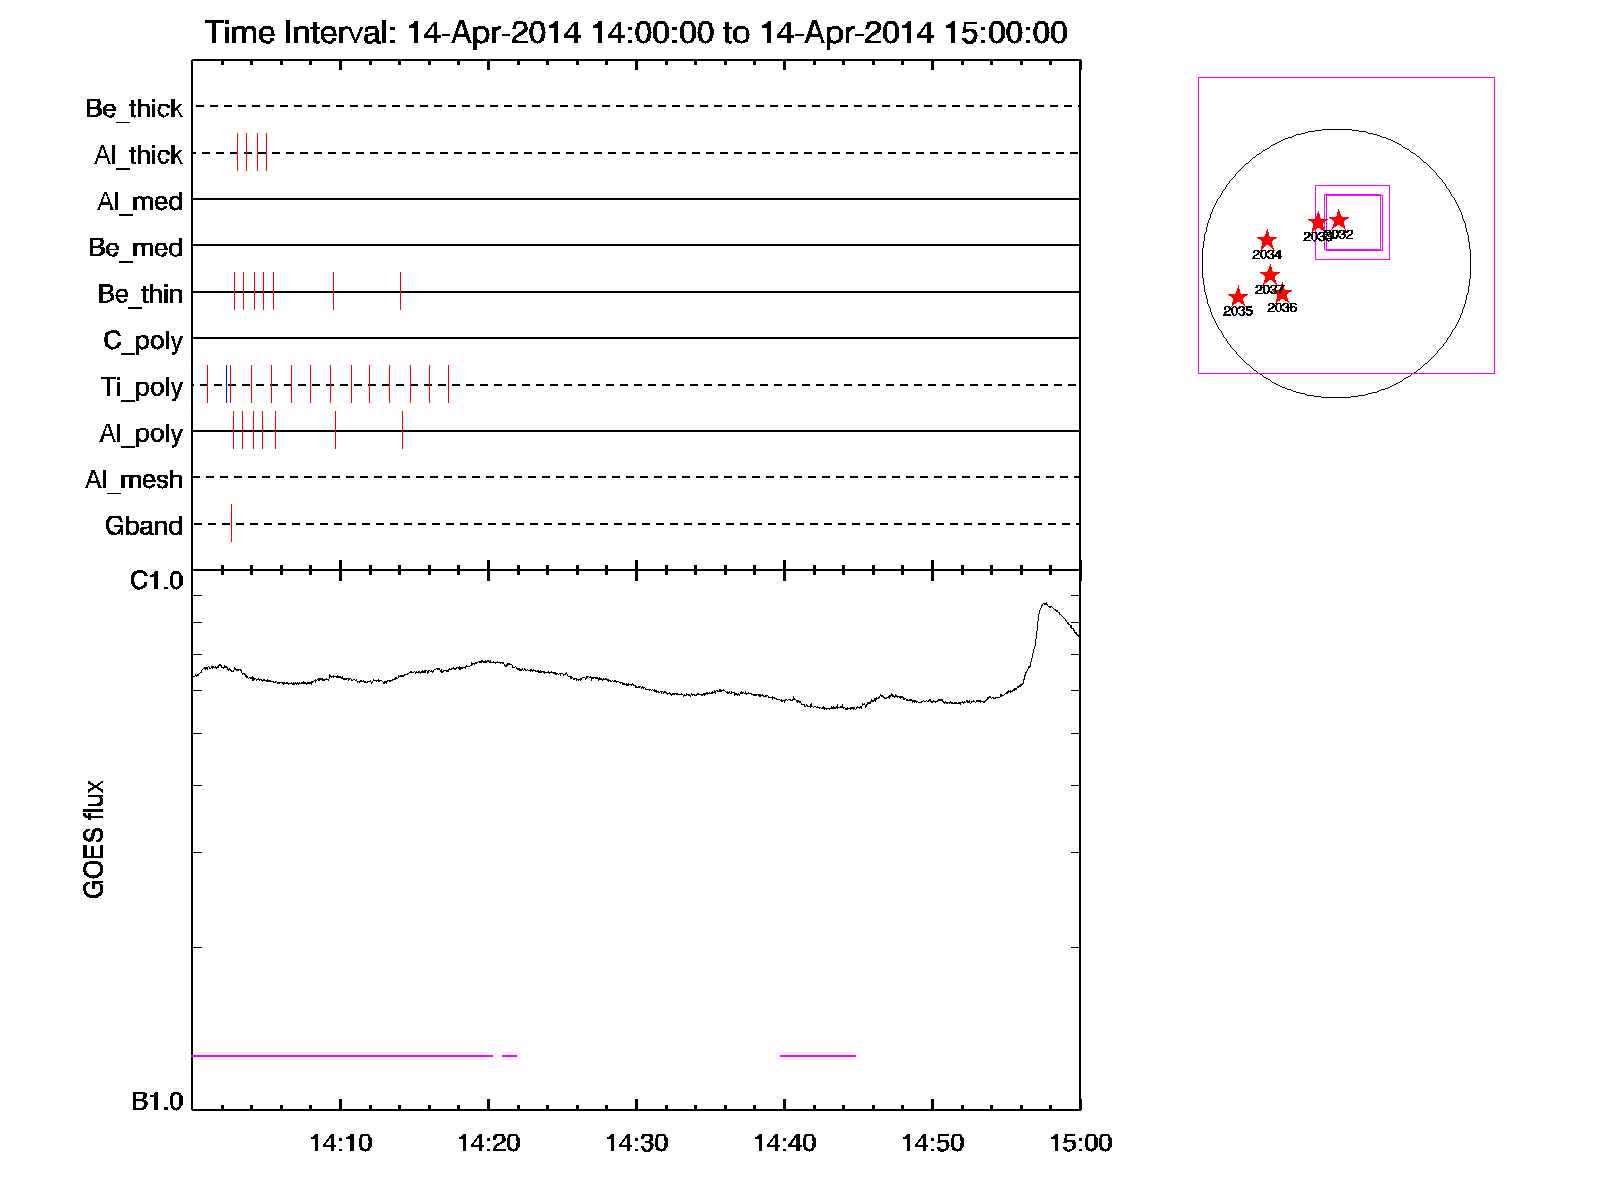Click the red star for region 2034
This screenshot has width=1600, height=1200.
click(1266, 240)
